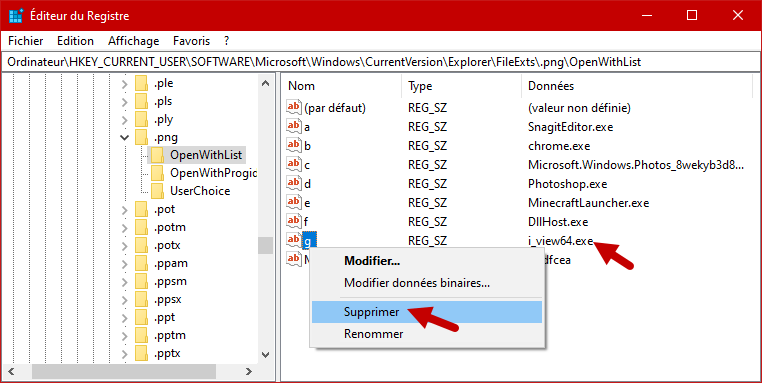
Task: Click the chrome.exe data cell
Action: click(x=559, y=146)
